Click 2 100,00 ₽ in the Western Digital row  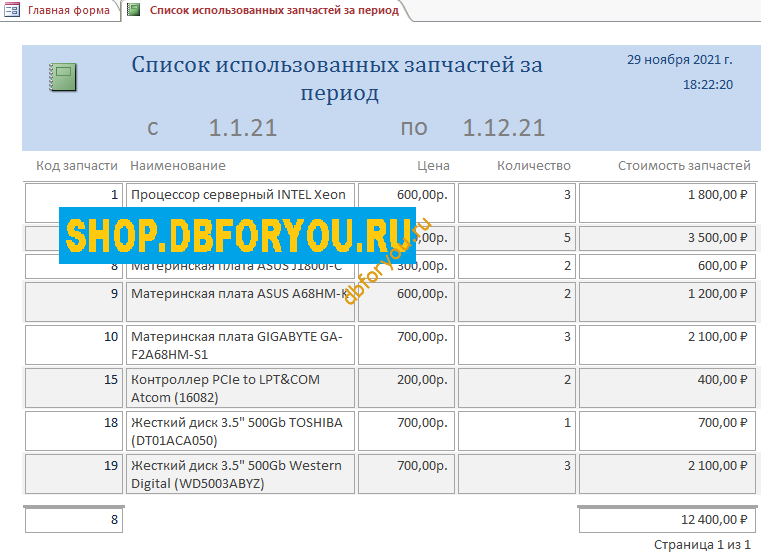[x=667, y=474]
